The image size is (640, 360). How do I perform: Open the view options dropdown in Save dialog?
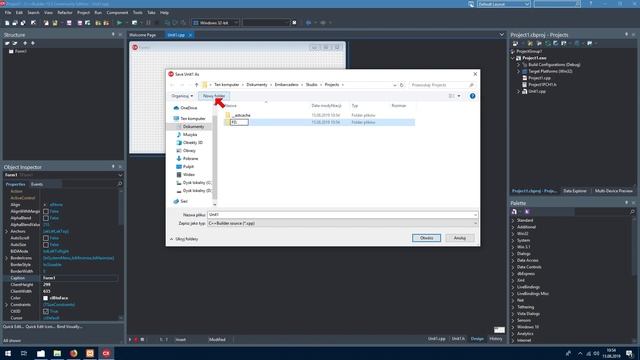459,96
